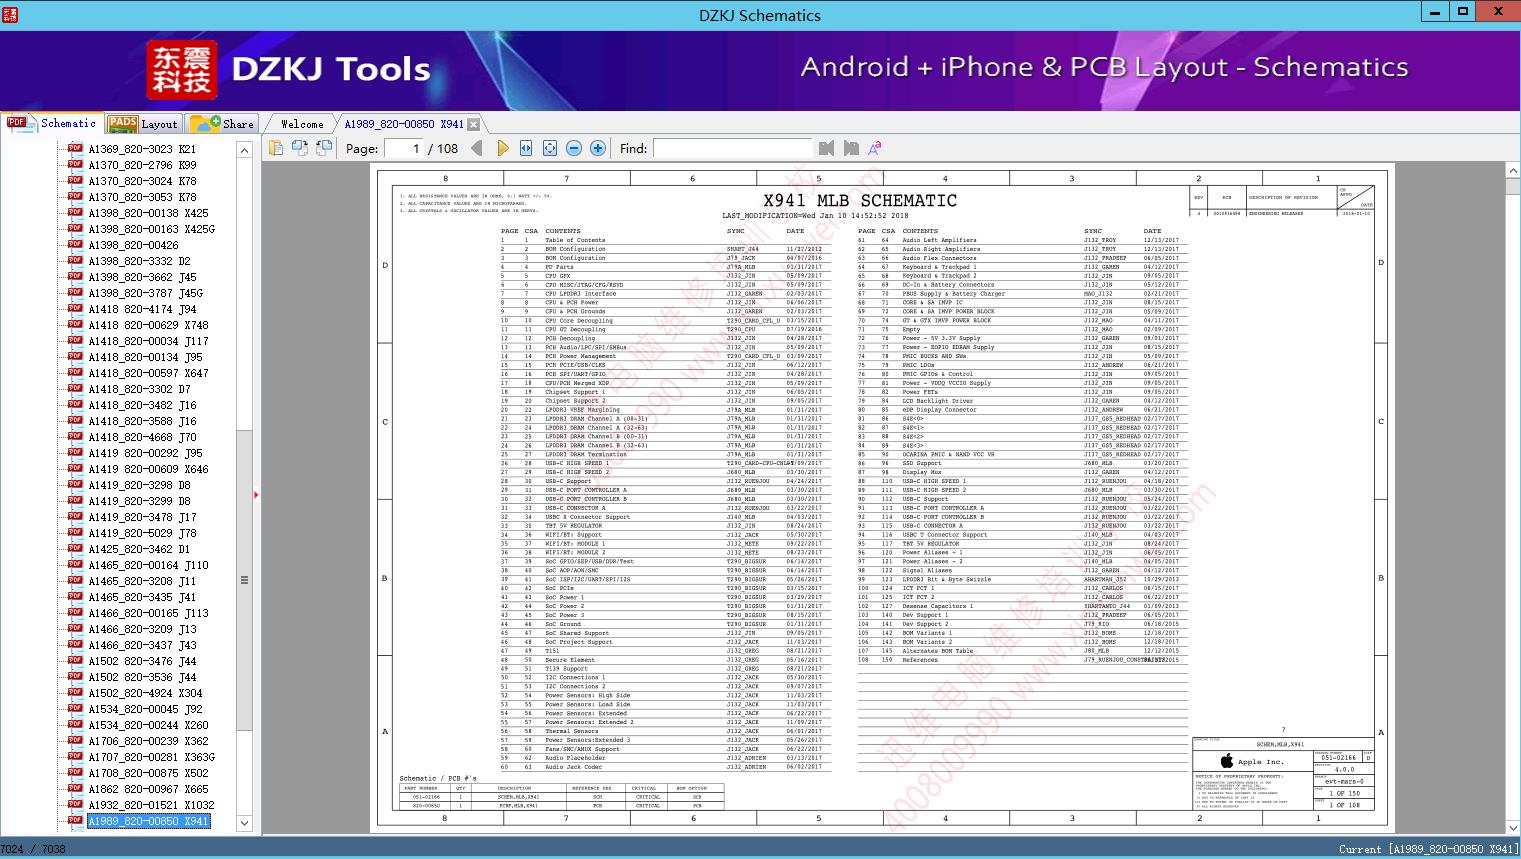Viewport: 1521px width, 859px height.
Task: Open A1502_820-4924 X304 schematic
Action: [145, 693]
